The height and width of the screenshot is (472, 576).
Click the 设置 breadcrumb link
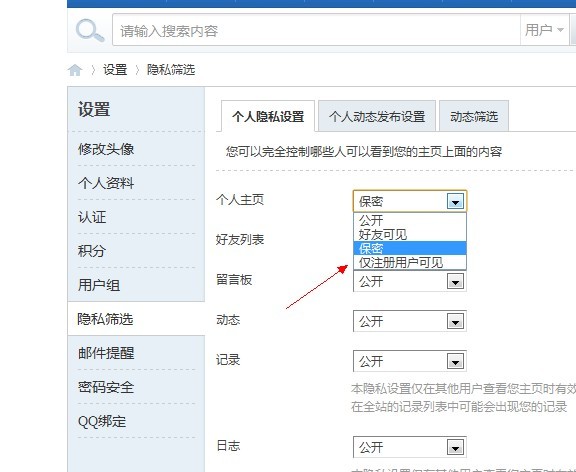pyautogui.click(x=115, y=69)
